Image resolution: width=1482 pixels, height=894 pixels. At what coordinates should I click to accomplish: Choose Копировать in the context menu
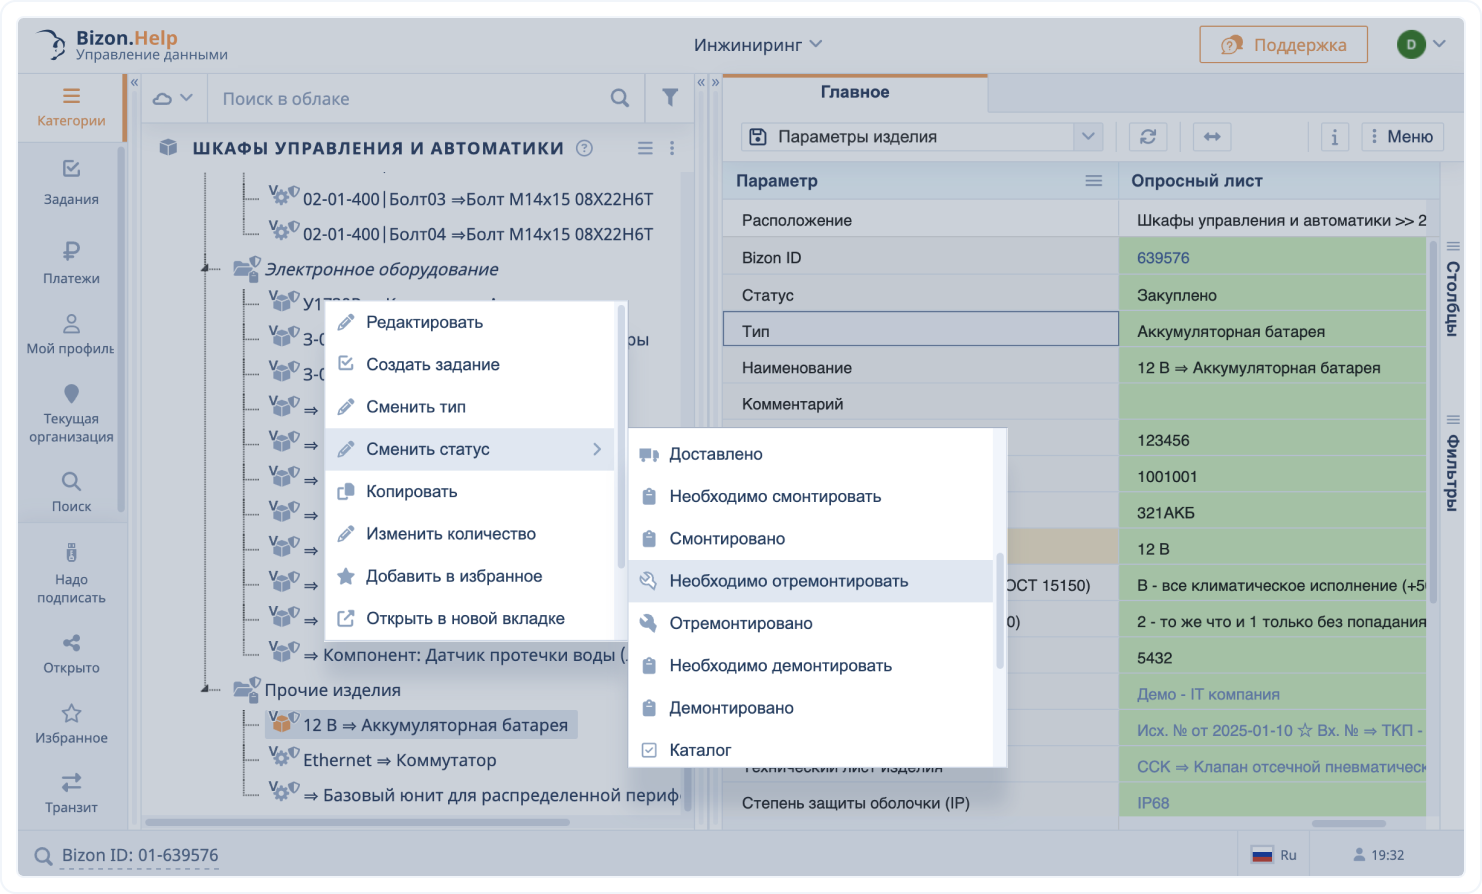click(x=413, y=491)
